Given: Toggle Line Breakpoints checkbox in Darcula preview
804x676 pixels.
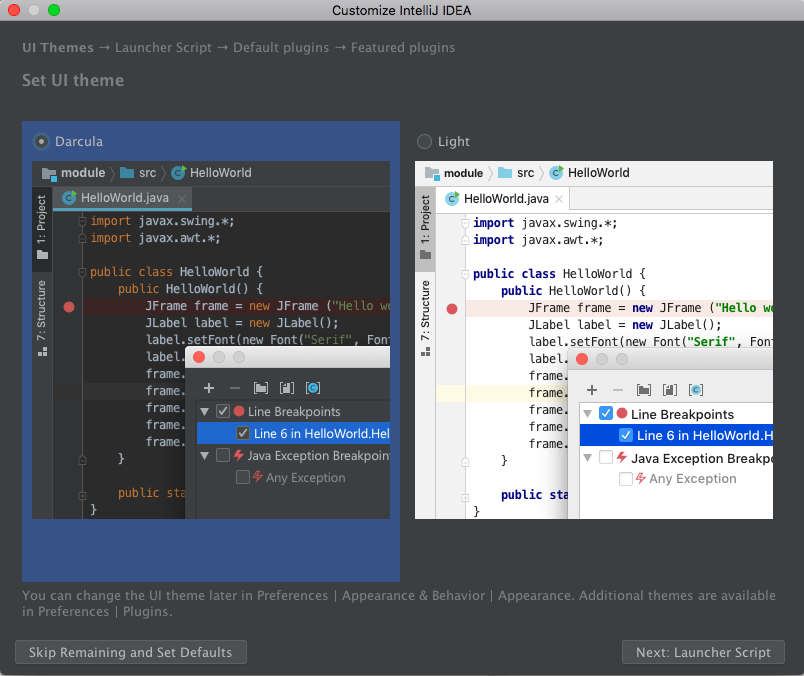Looking at the screenshot, I should (223, 411).
